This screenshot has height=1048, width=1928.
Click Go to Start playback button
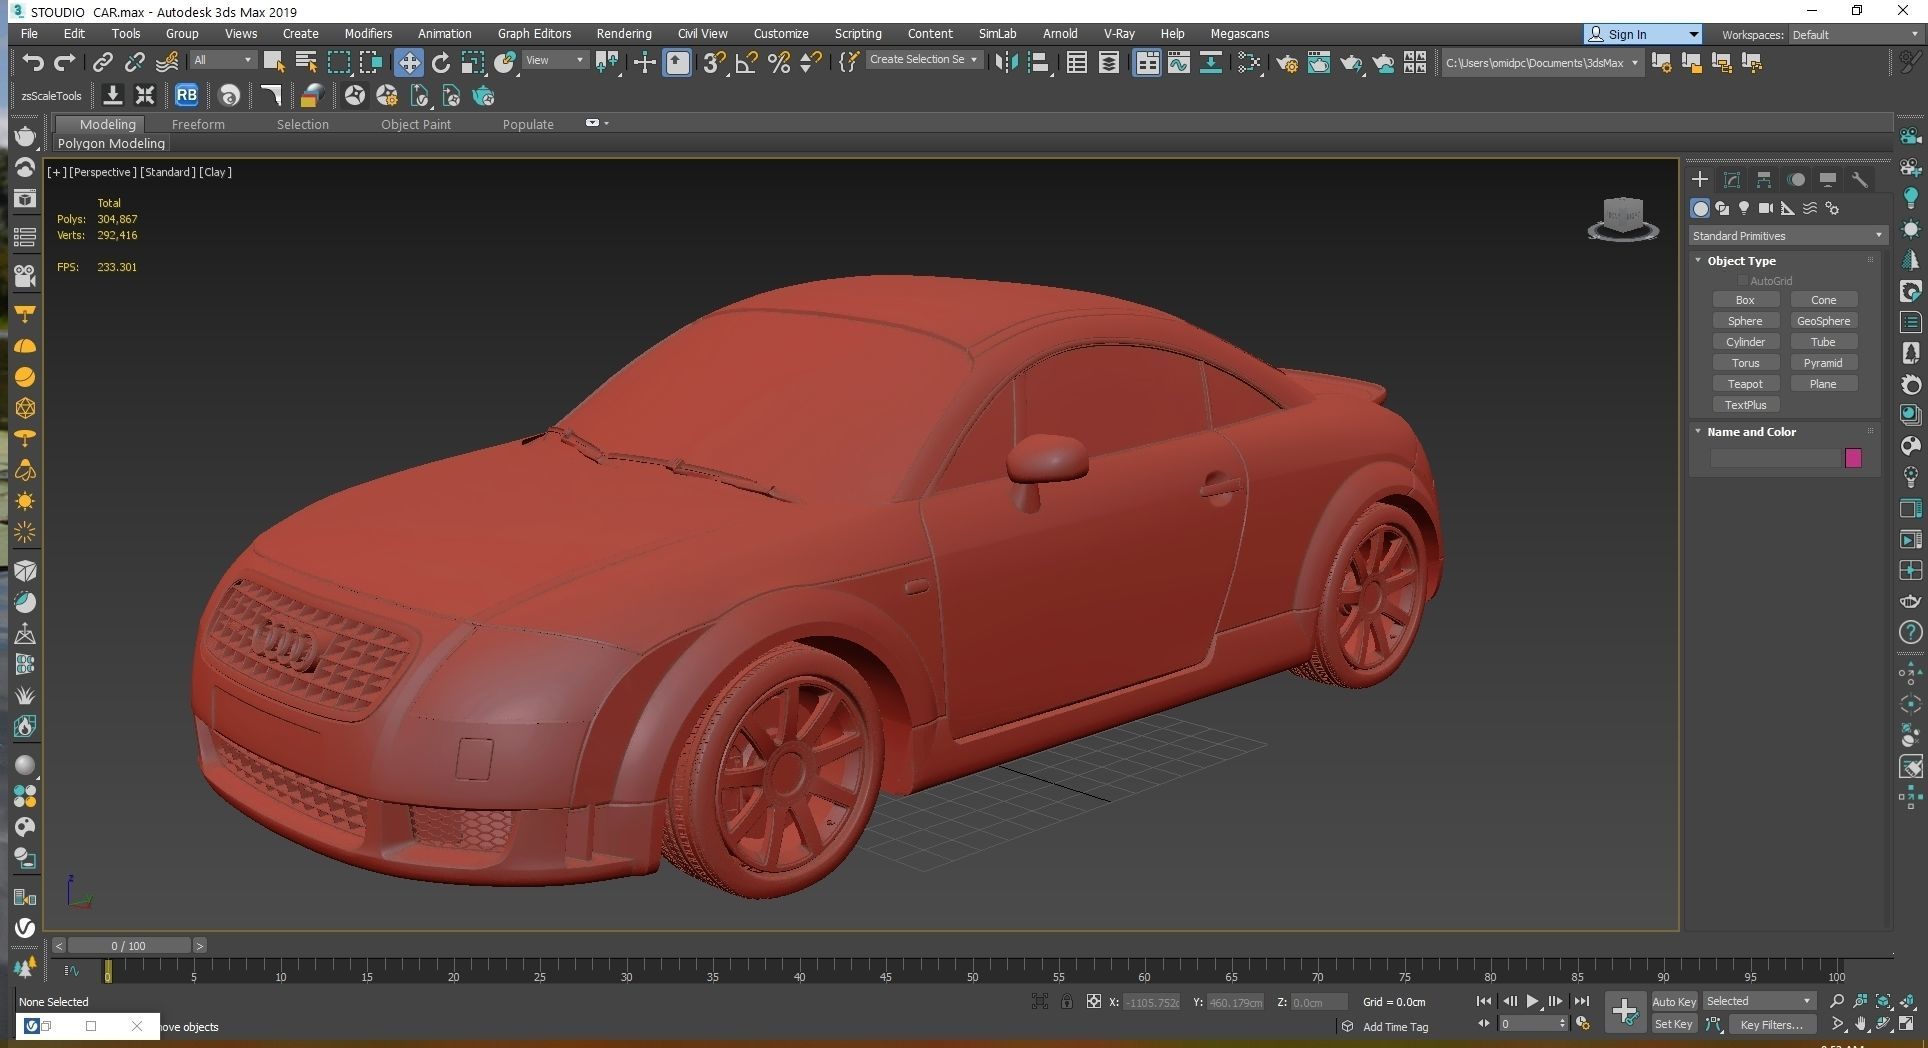tap(1483, 1001)
